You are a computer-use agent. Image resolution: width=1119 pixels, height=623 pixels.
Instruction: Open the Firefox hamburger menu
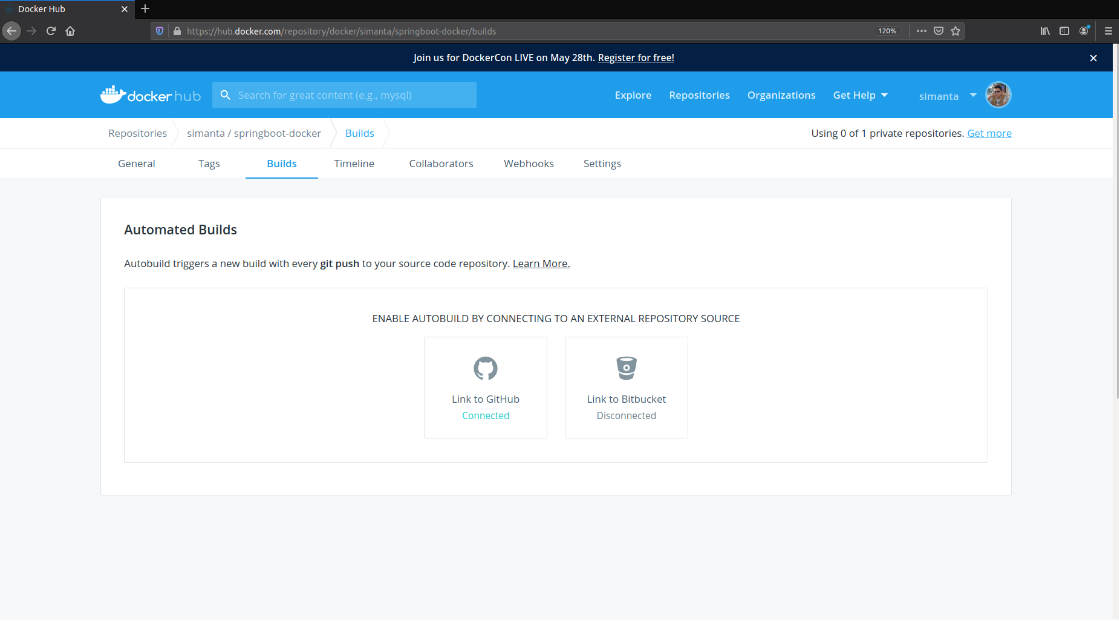point(1108,31)
